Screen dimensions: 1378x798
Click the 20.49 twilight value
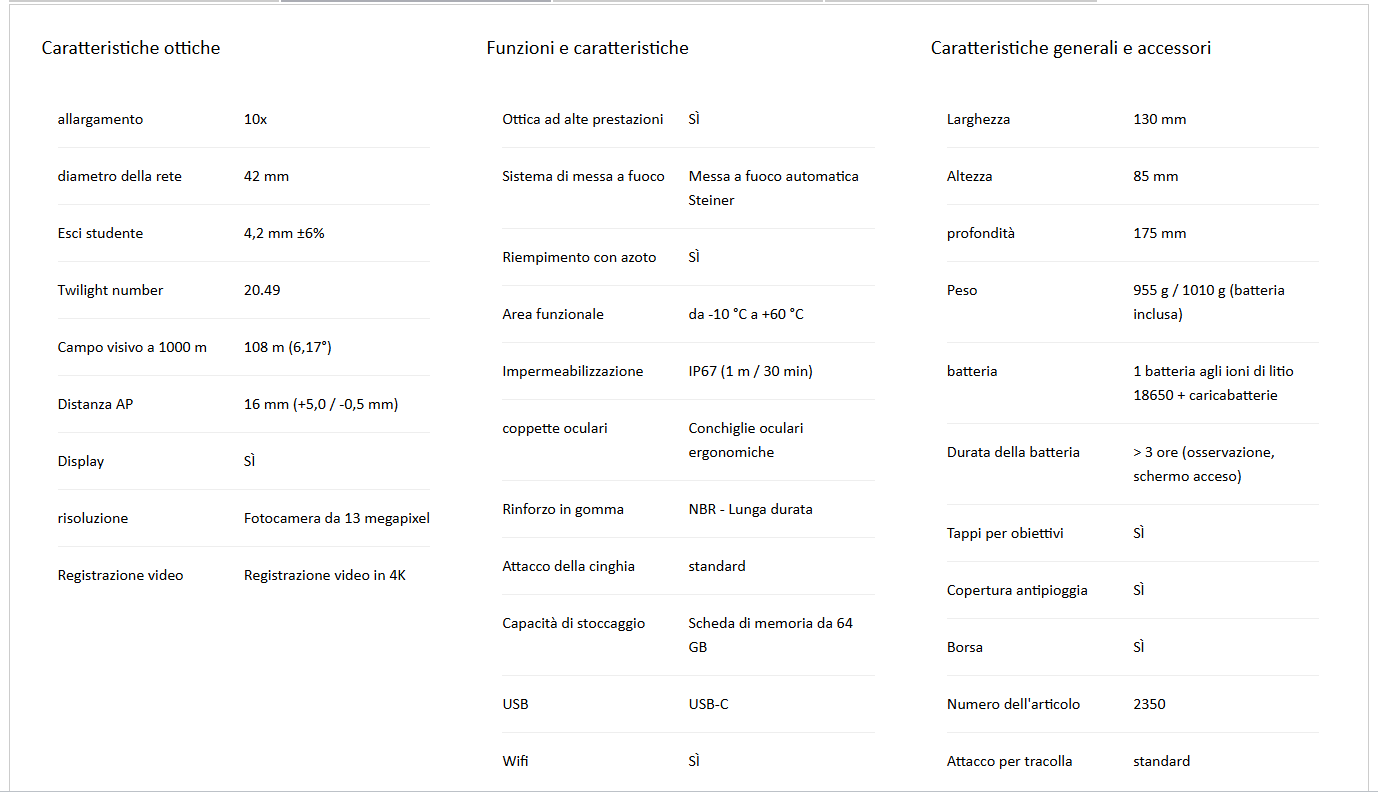coord(262,290)
